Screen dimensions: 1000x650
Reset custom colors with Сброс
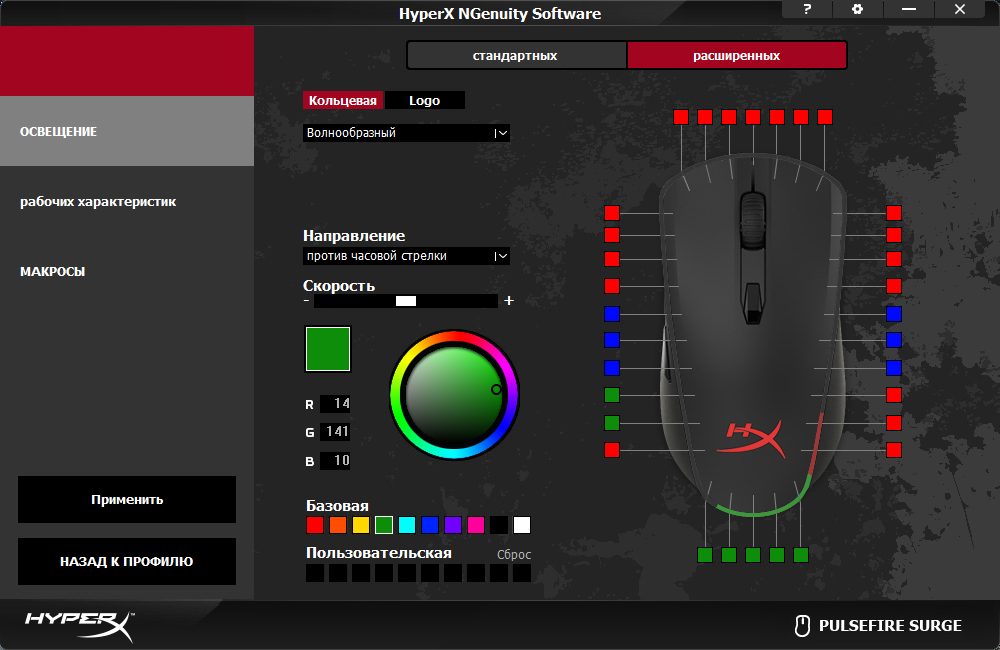coord(514,554)
